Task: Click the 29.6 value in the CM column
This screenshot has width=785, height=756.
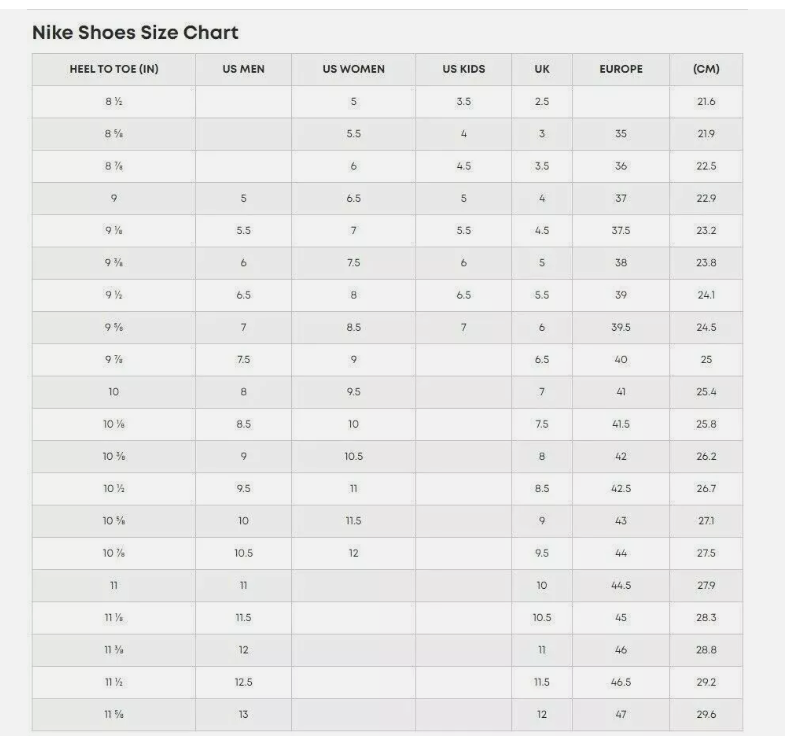Action: coord(706,715)
